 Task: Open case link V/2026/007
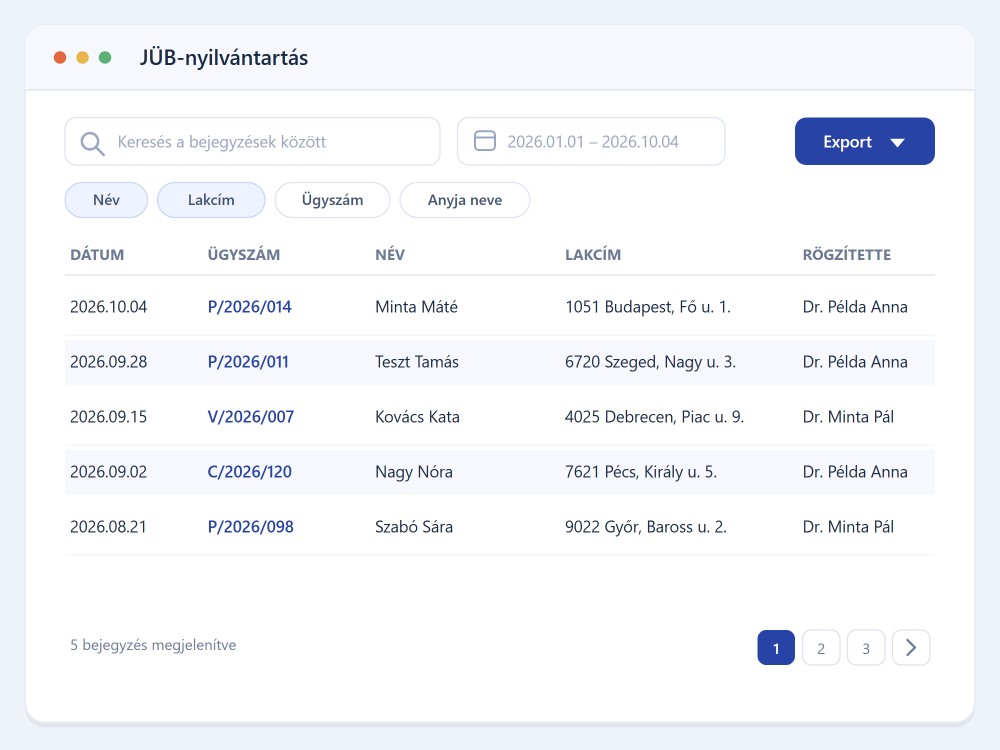pos(251,416)
